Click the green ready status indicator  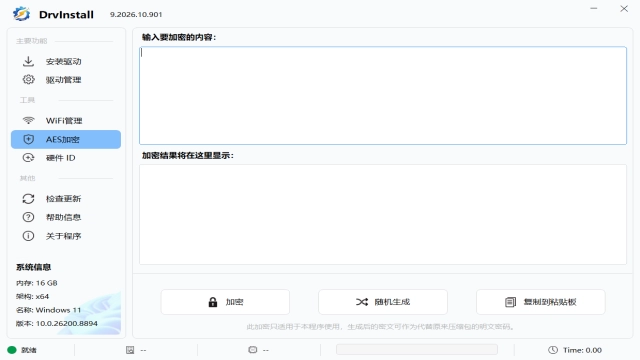11,350
